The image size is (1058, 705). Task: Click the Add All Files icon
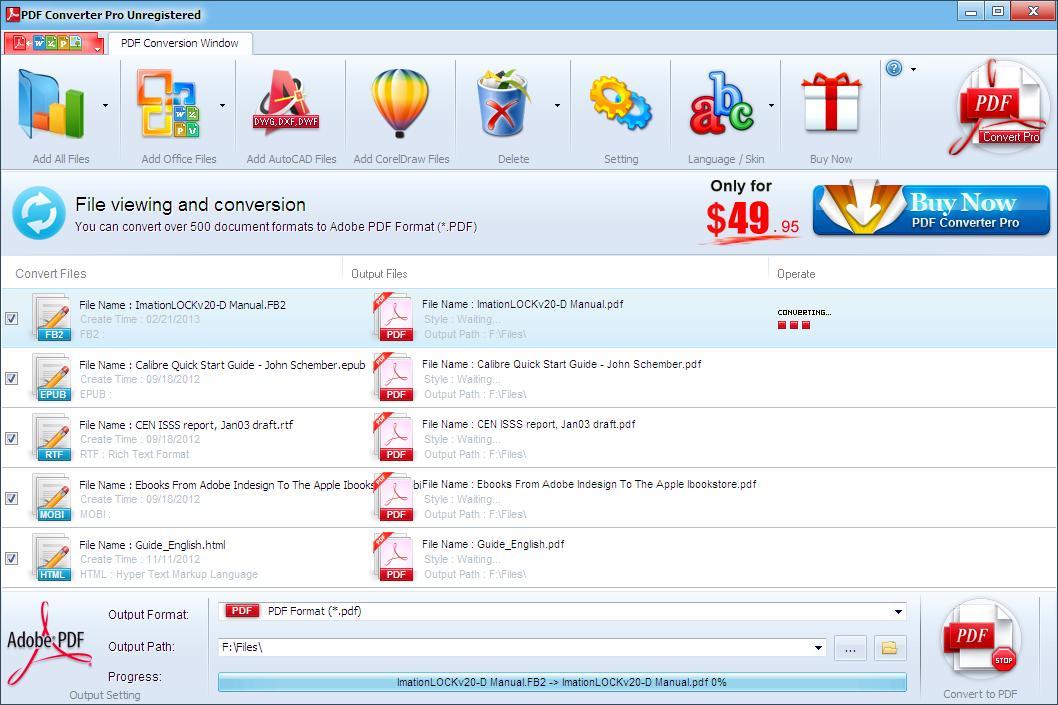(50, 105)
